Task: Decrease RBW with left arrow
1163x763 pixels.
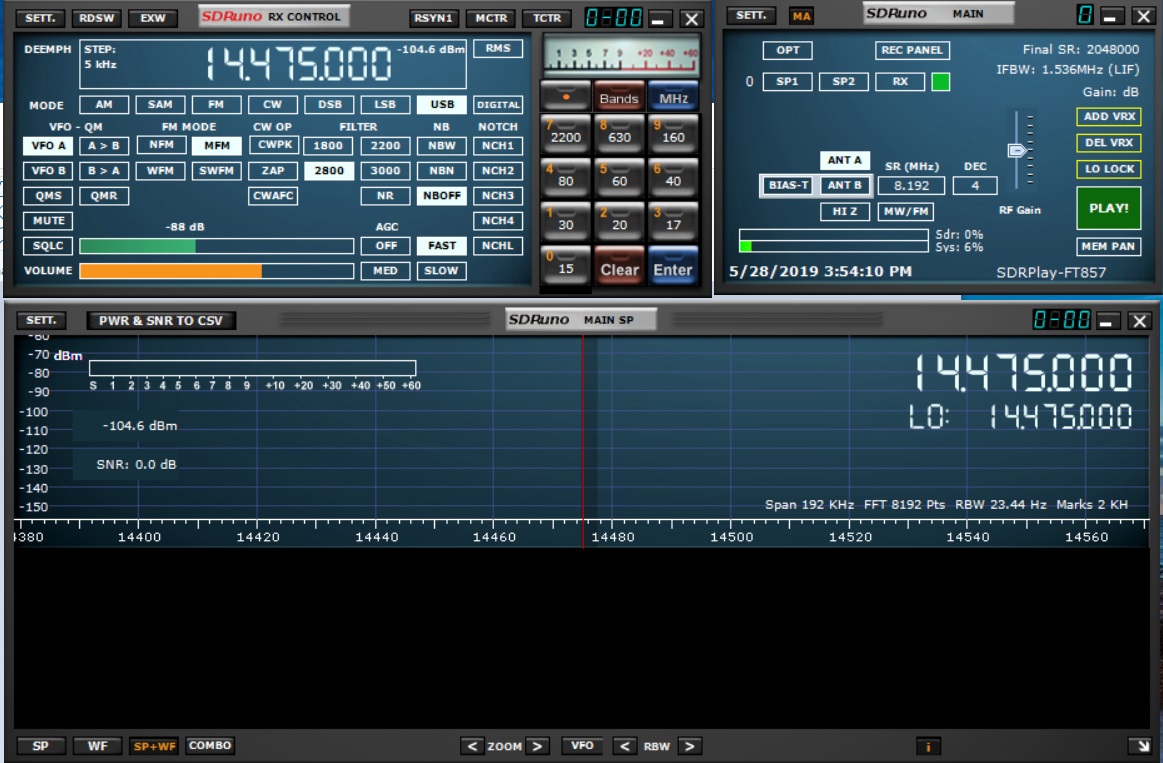Action: [625, 746]
